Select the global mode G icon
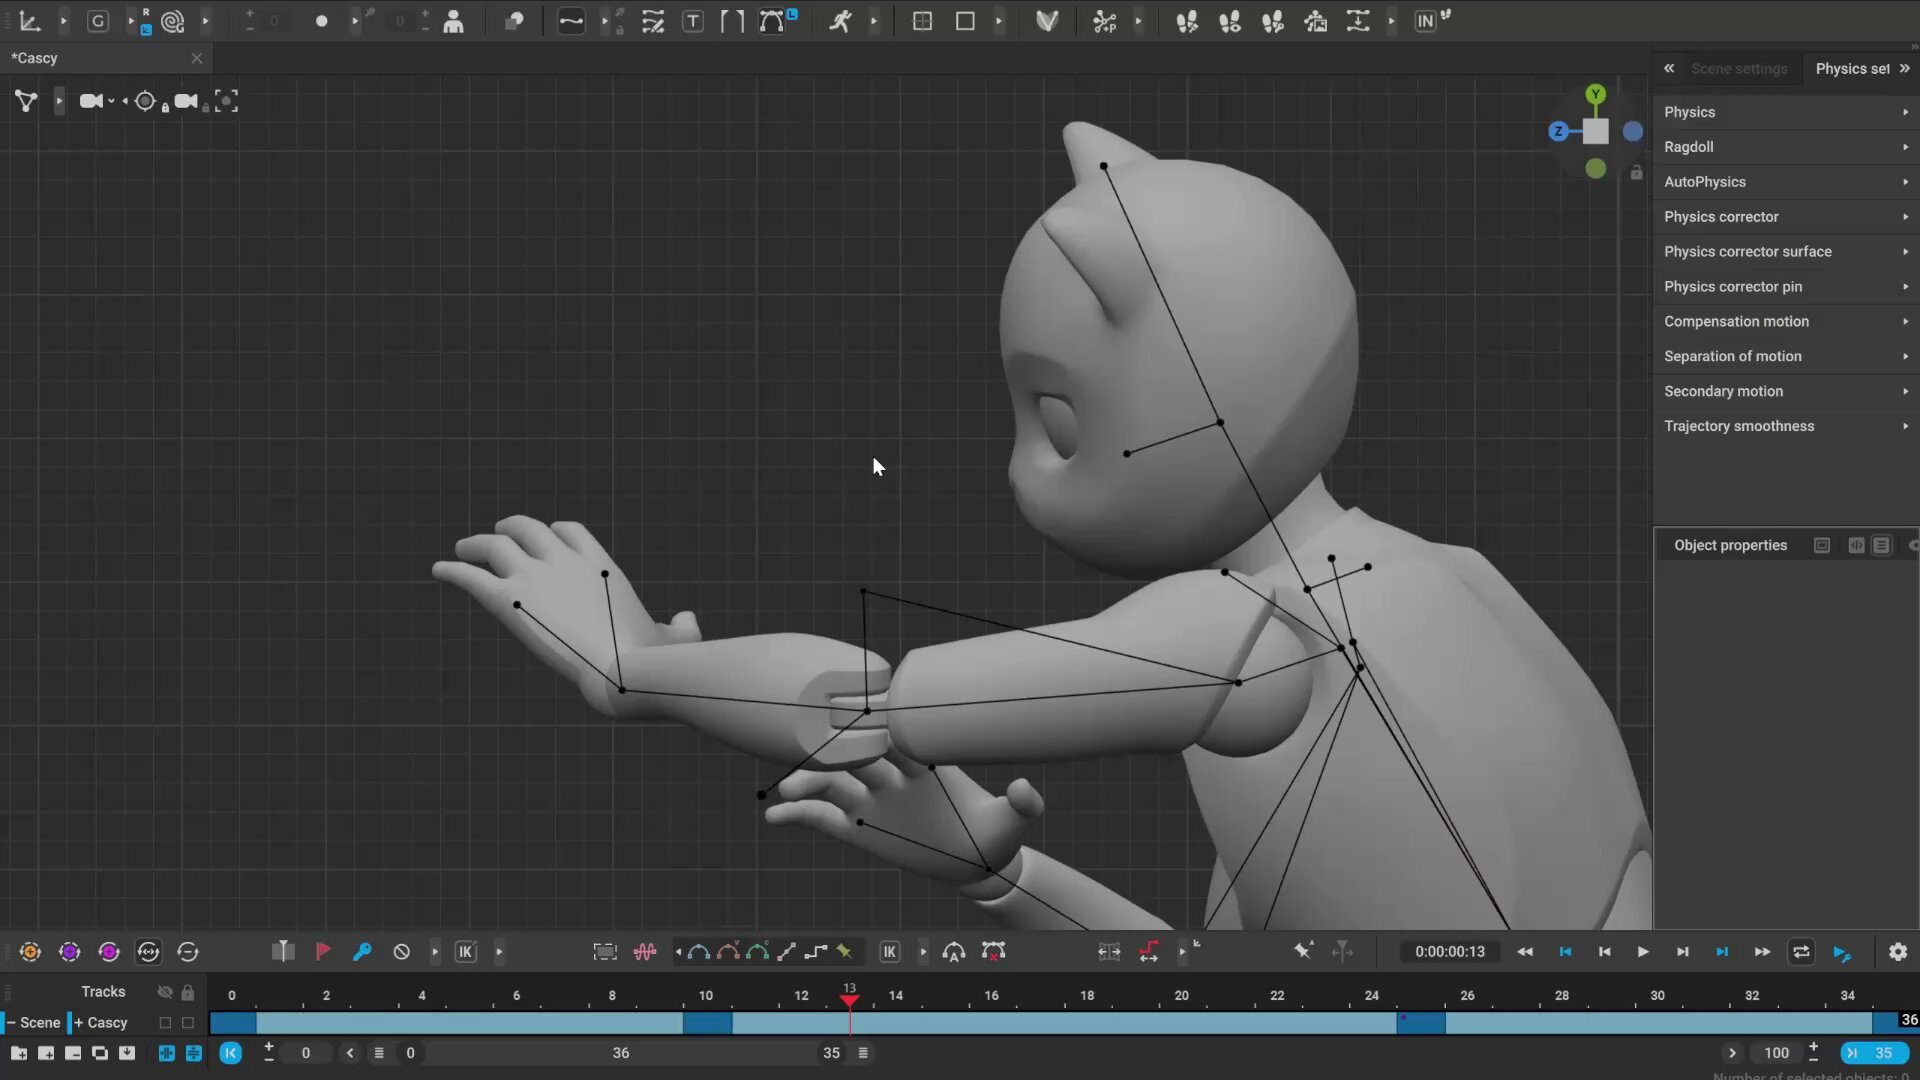Screen dimensions: 1920x1080 98,21
